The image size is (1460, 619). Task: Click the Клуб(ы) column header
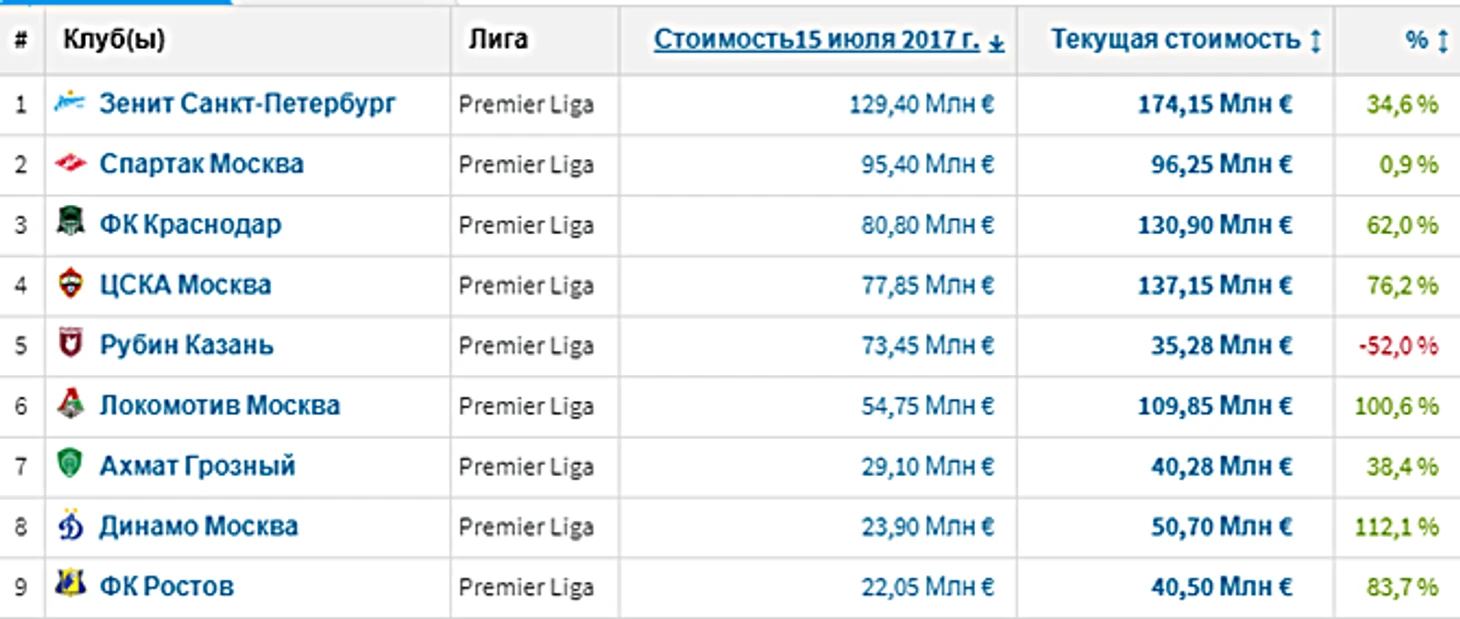pyautogui.click(x=114, y=40)
